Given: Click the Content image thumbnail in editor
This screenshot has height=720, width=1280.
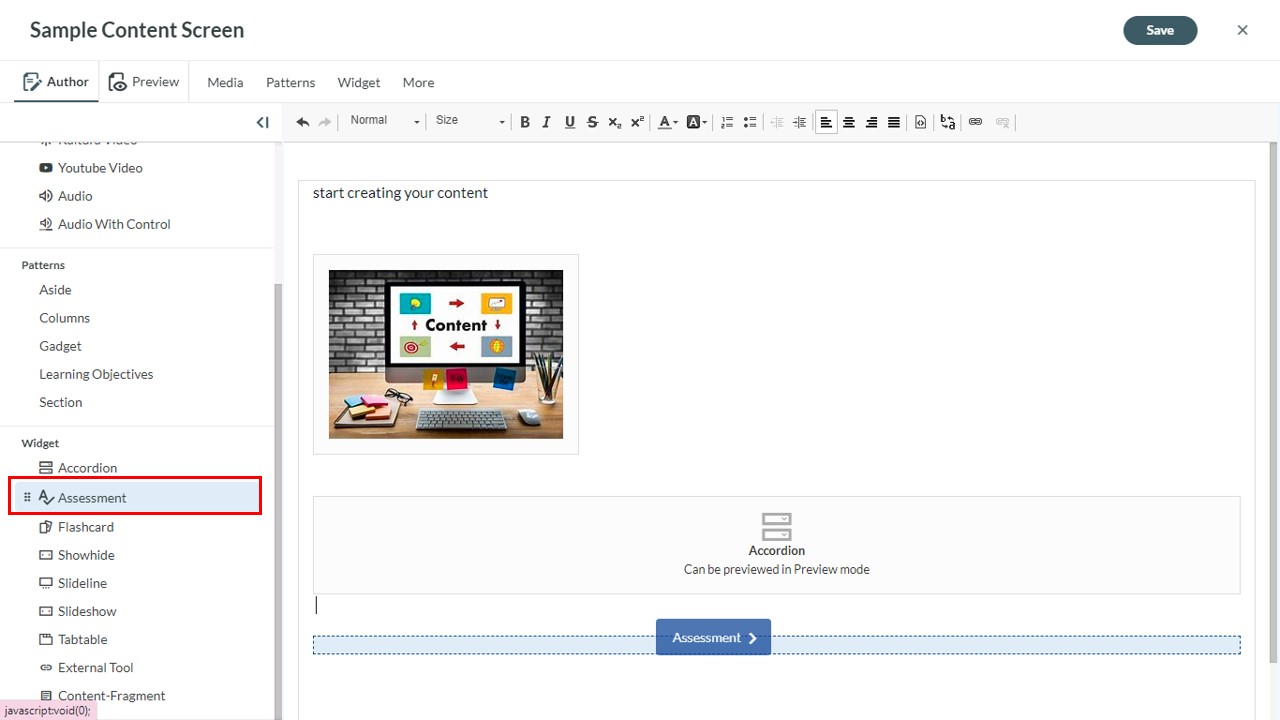Looking at the screenshot, I should click(x=446, y=354).
